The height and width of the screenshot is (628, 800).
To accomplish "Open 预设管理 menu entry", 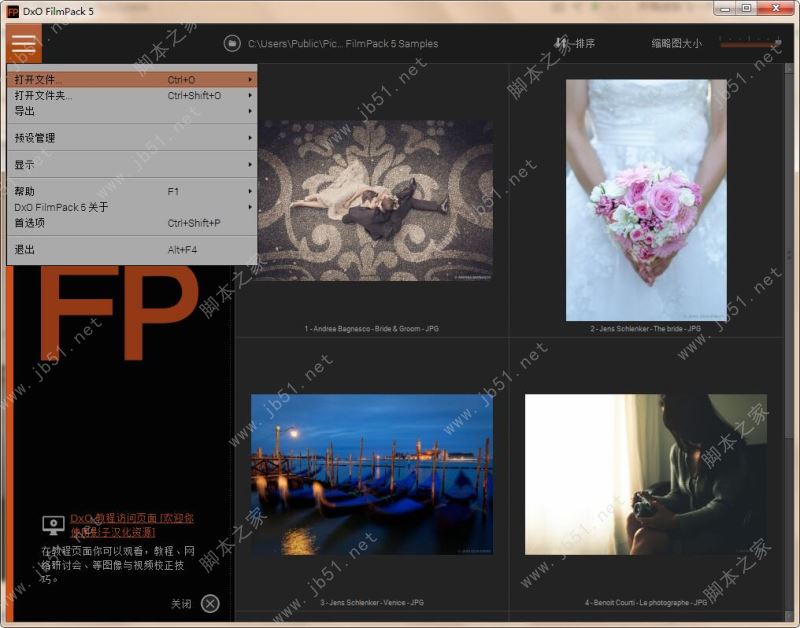I will point(132,138).
